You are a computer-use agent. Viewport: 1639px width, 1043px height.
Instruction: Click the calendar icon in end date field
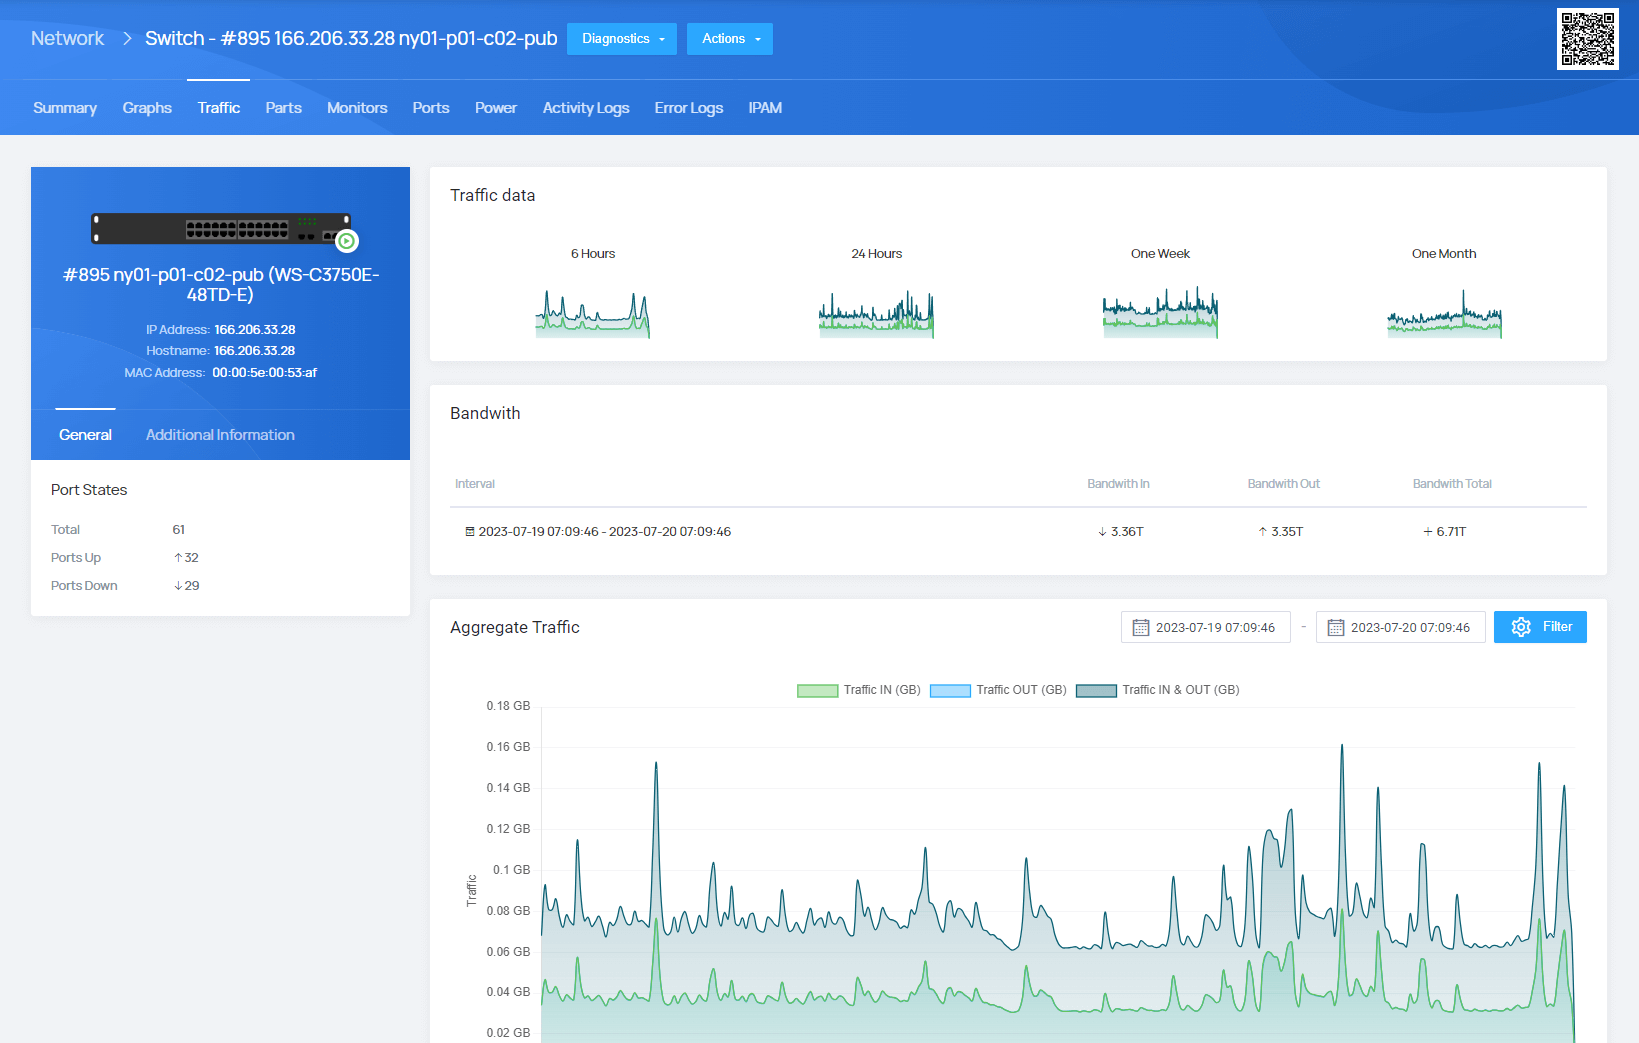pyautogui.click(x=1335, y=628)
